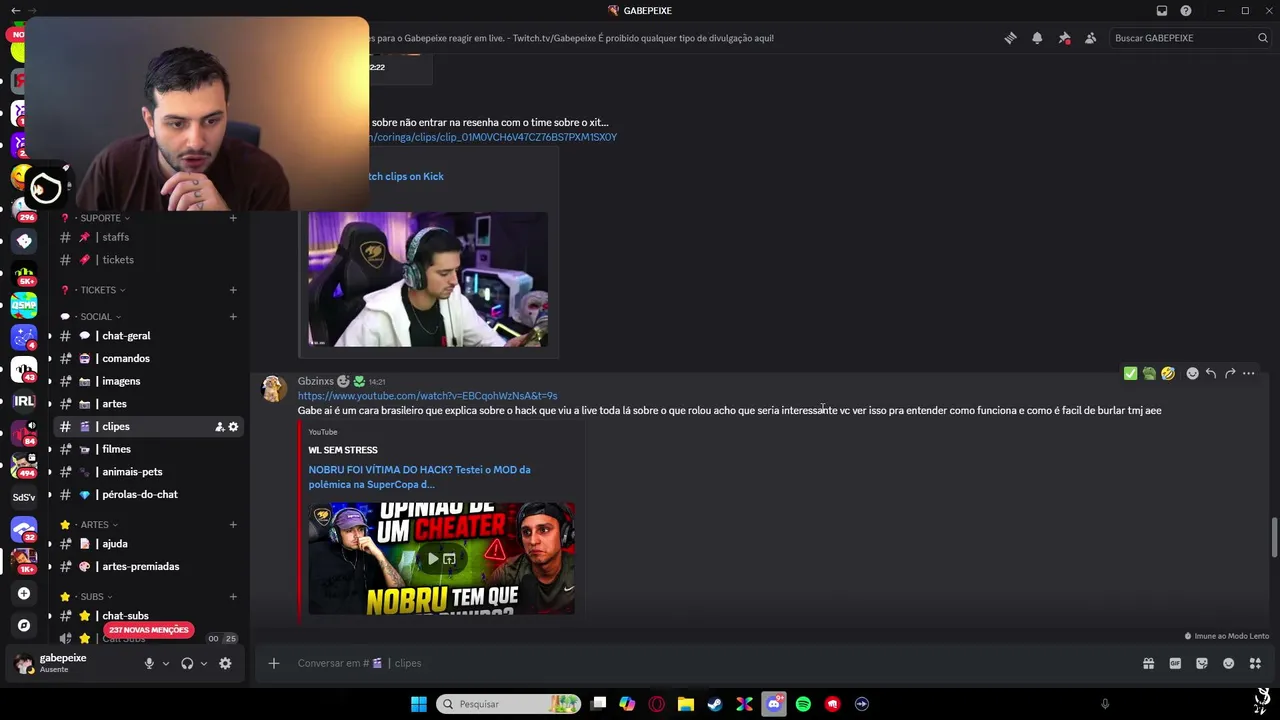Viewport: 1280px width, 720px height.
Task: Click inside the Buscar GABEPEIXE search field
Action: coord(1191,38)
